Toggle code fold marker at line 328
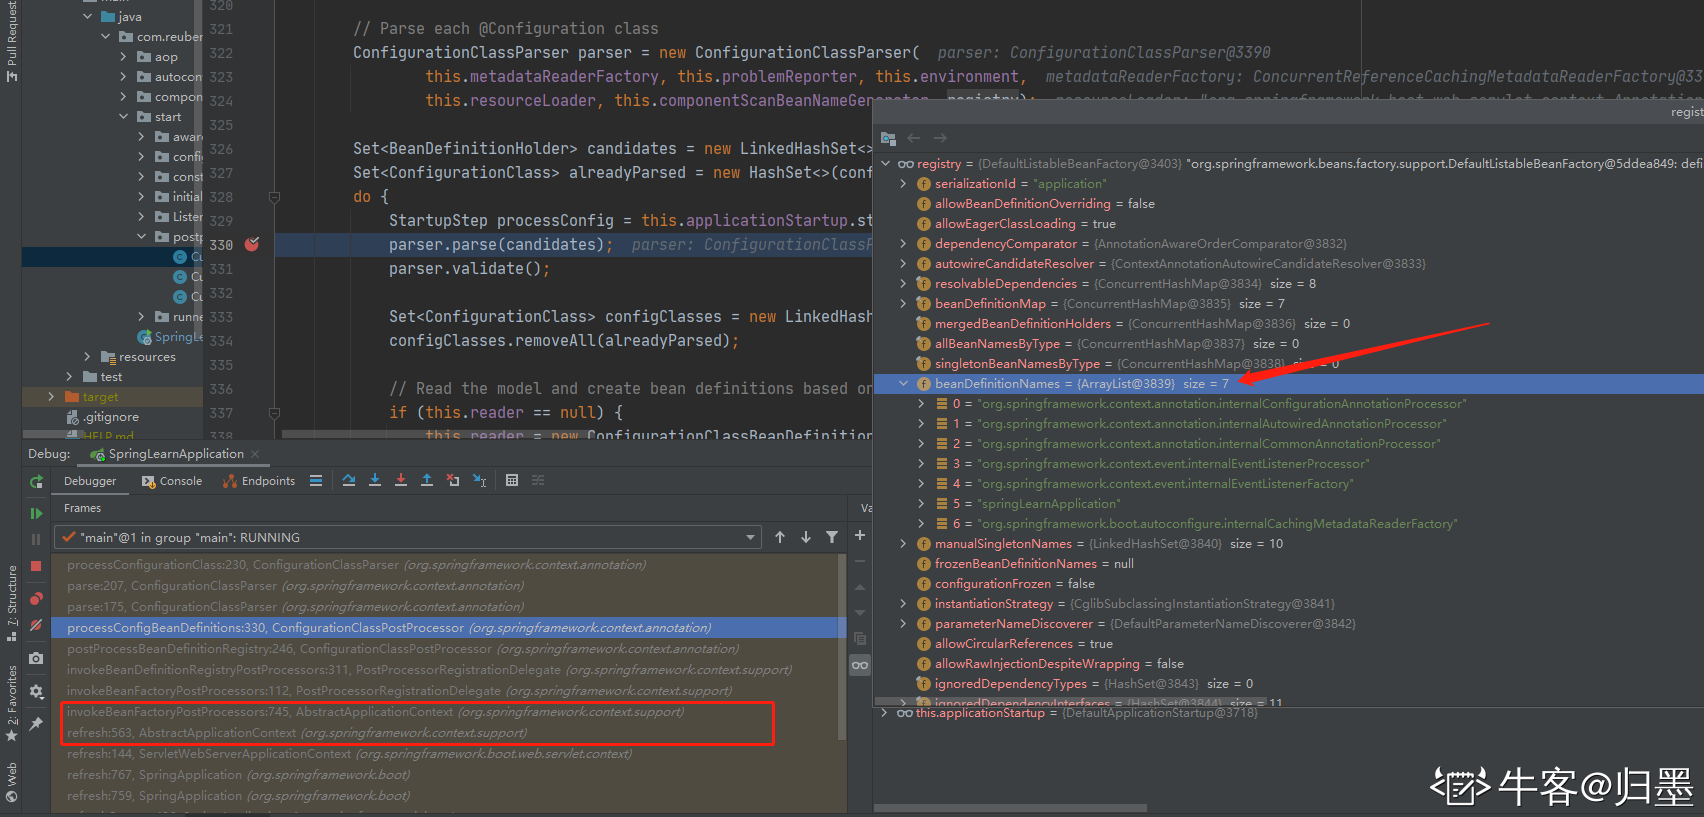This screenshot has height=817, width=1704. tap(274, 197)
